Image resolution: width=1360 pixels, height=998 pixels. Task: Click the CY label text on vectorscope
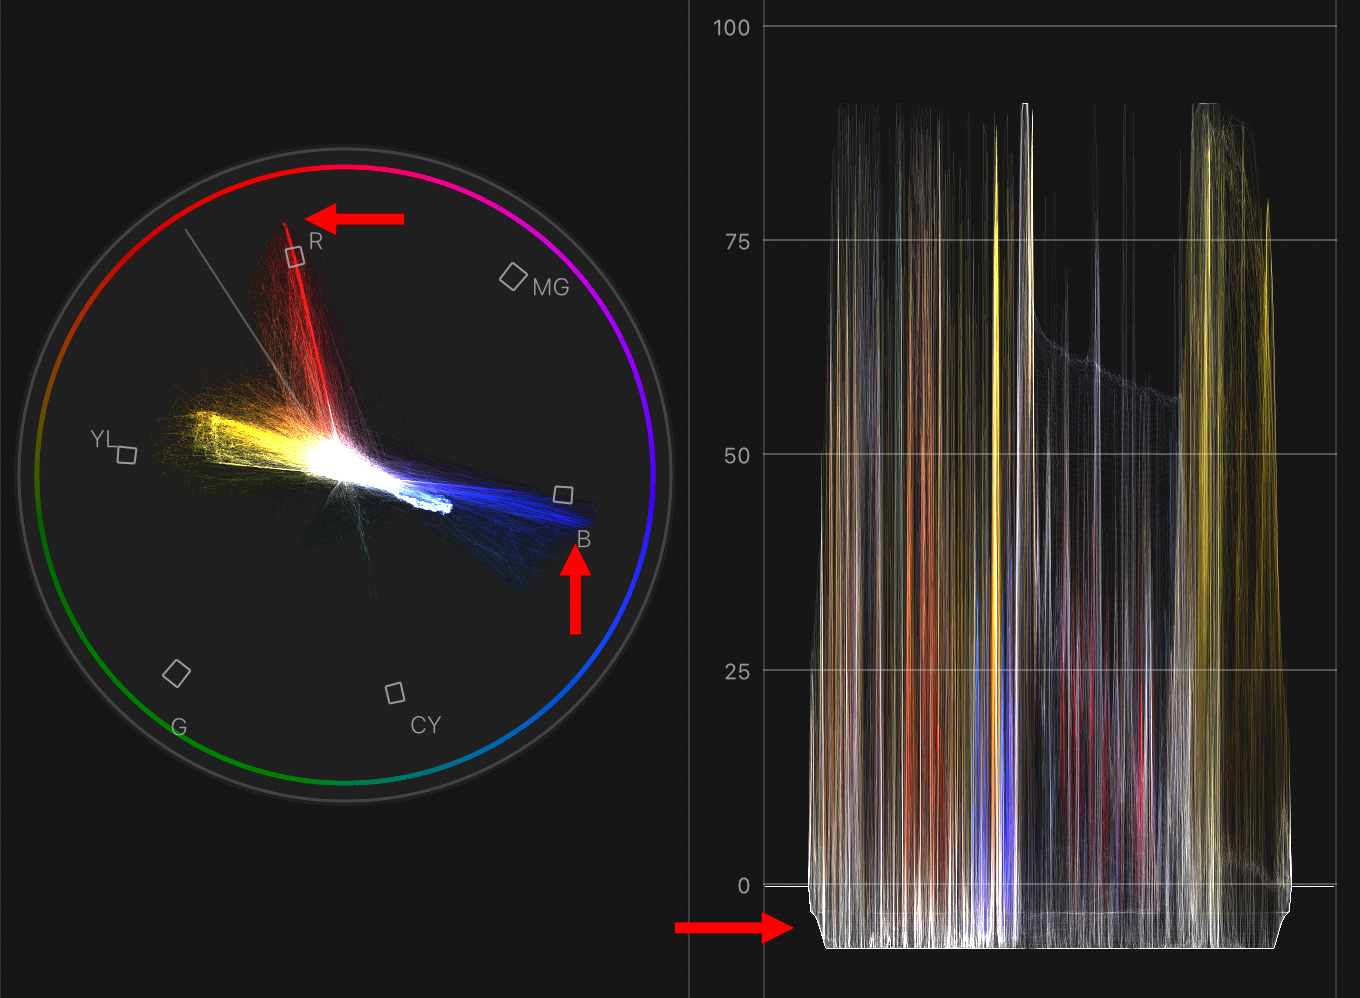point(425,725)
